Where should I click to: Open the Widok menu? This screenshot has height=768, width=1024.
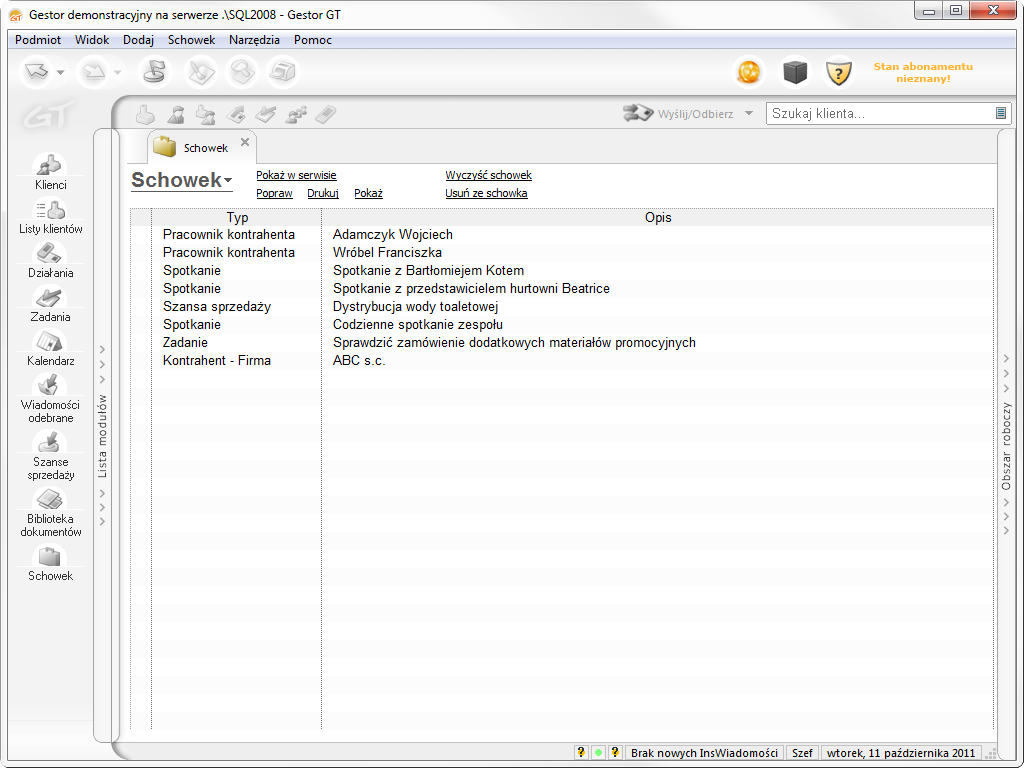92,40
